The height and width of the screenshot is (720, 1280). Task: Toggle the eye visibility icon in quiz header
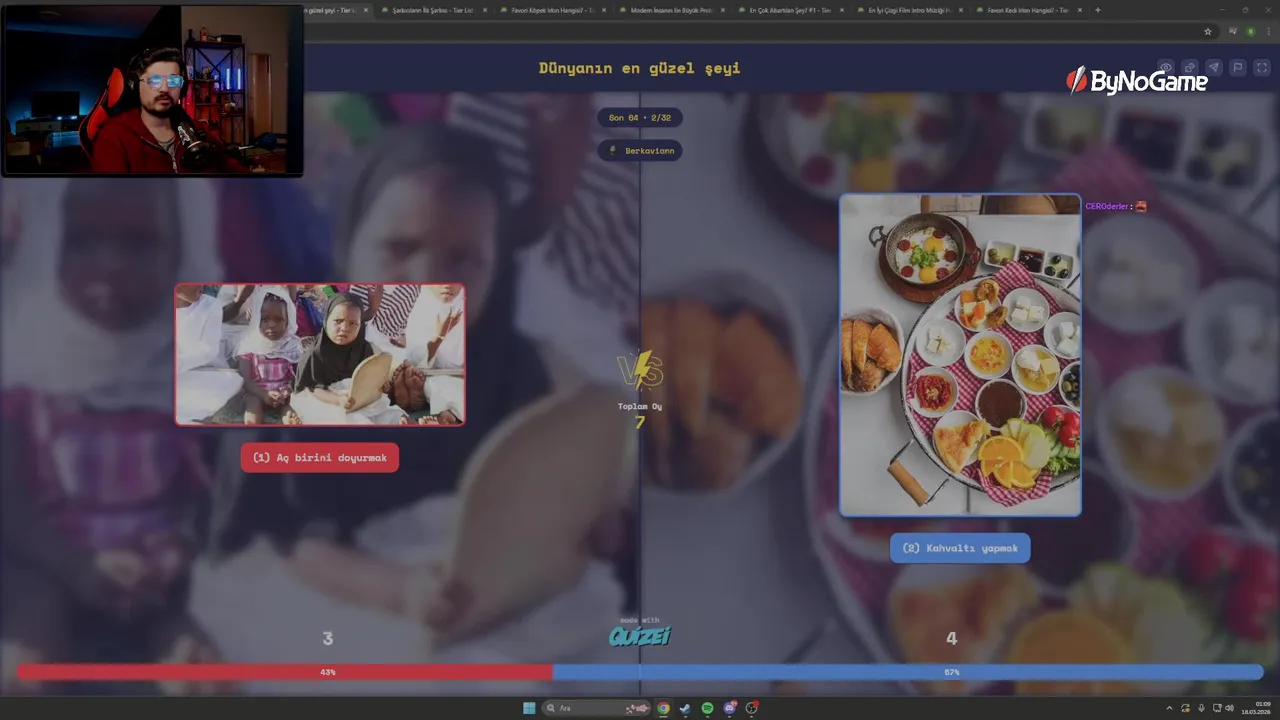(1166, 67)
